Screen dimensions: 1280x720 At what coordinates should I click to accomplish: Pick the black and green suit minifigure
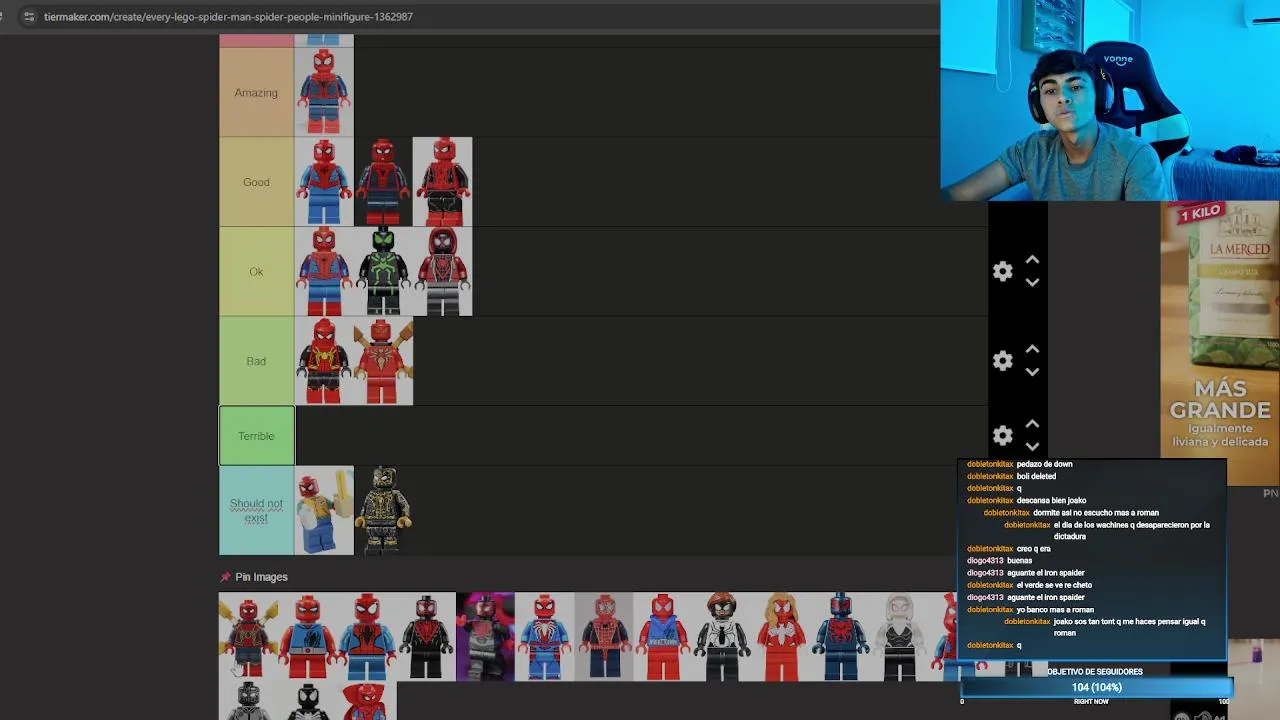point(383,272)
